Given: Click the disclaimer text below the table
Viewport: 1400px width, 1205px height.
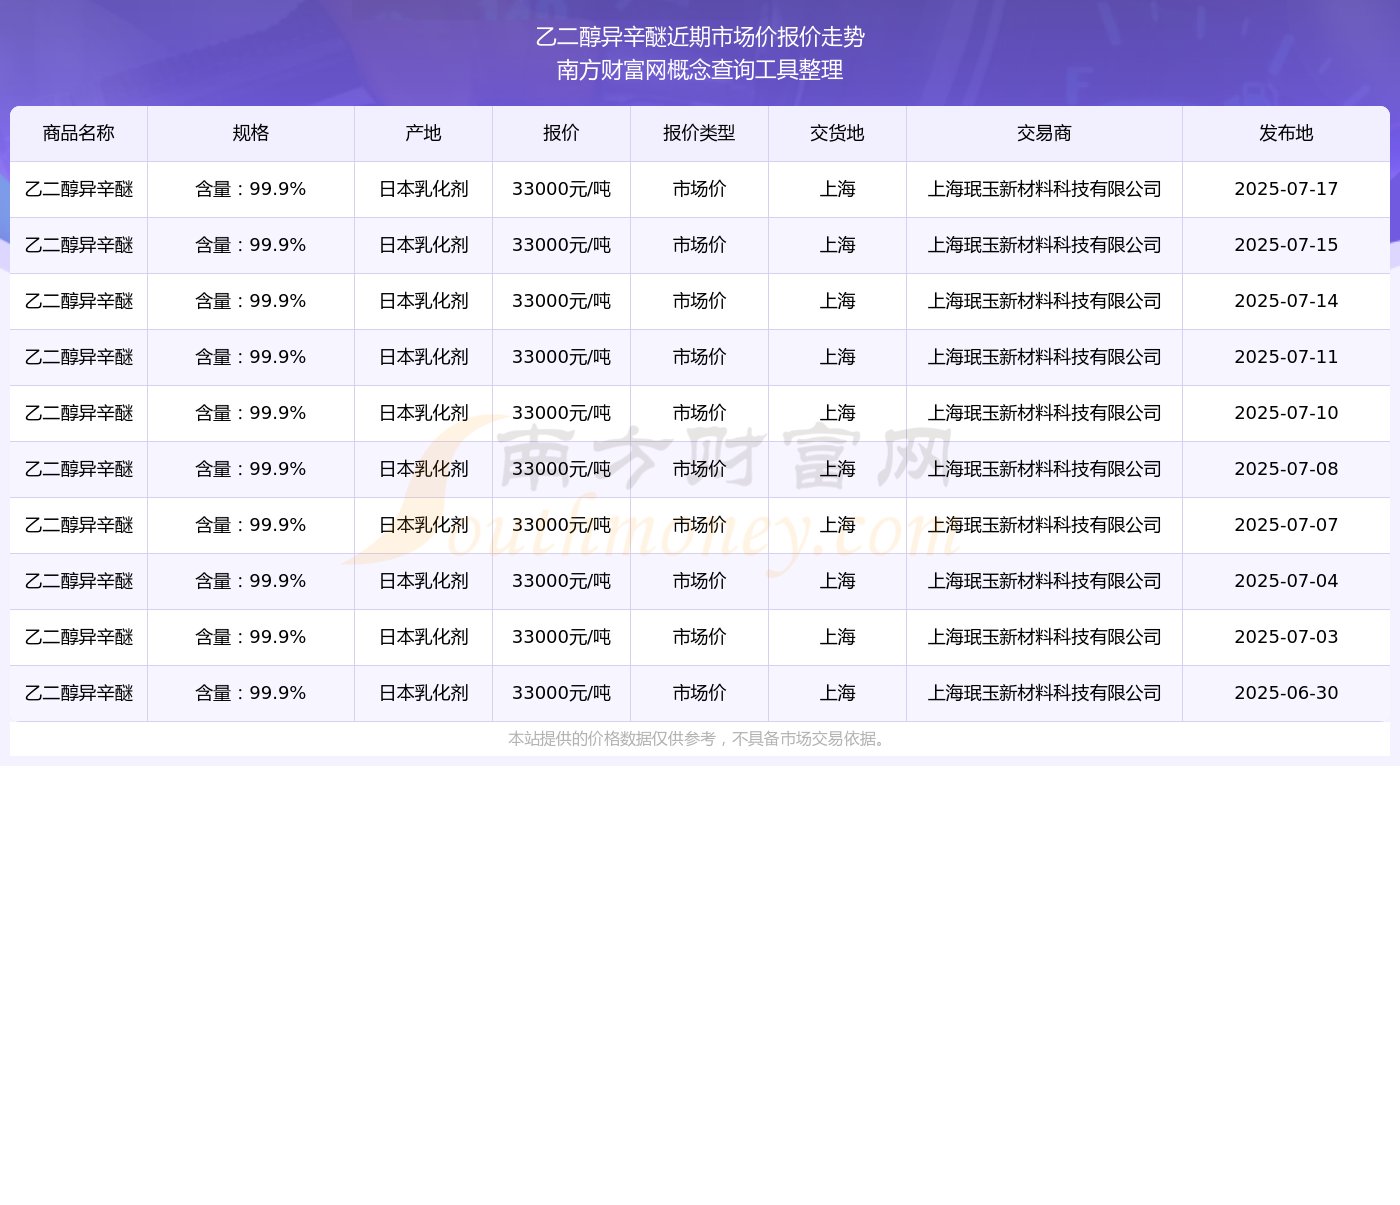Looking at the screenshot, I should 699,739.
